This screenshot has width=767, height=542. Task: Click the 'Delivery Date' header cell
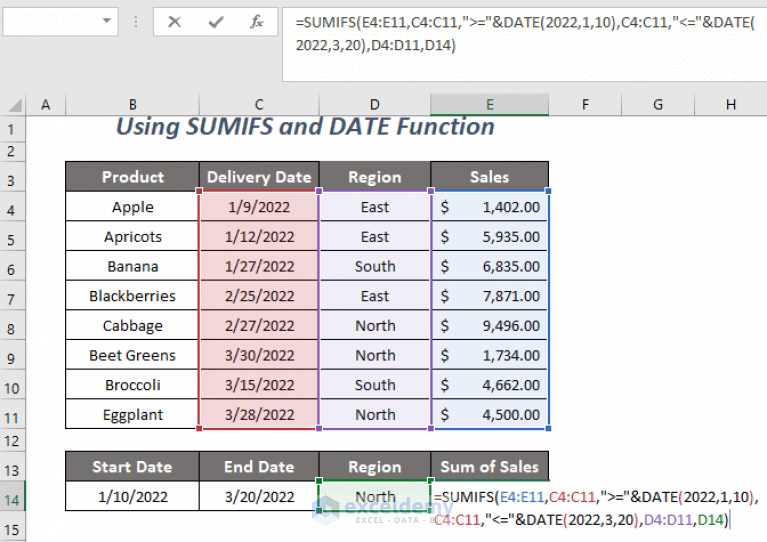(259, 177)
